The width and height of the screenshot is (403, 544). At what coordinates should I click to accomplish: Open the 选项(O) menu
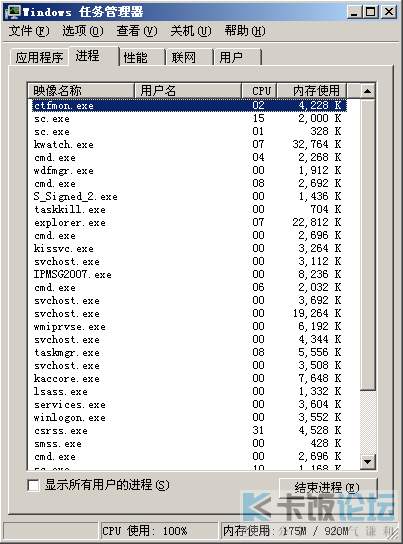point(83,31)
